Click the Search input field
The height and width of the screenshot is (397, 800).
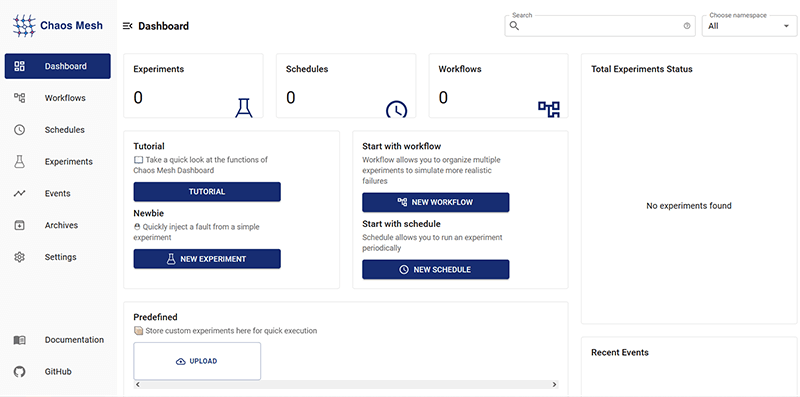600,26
